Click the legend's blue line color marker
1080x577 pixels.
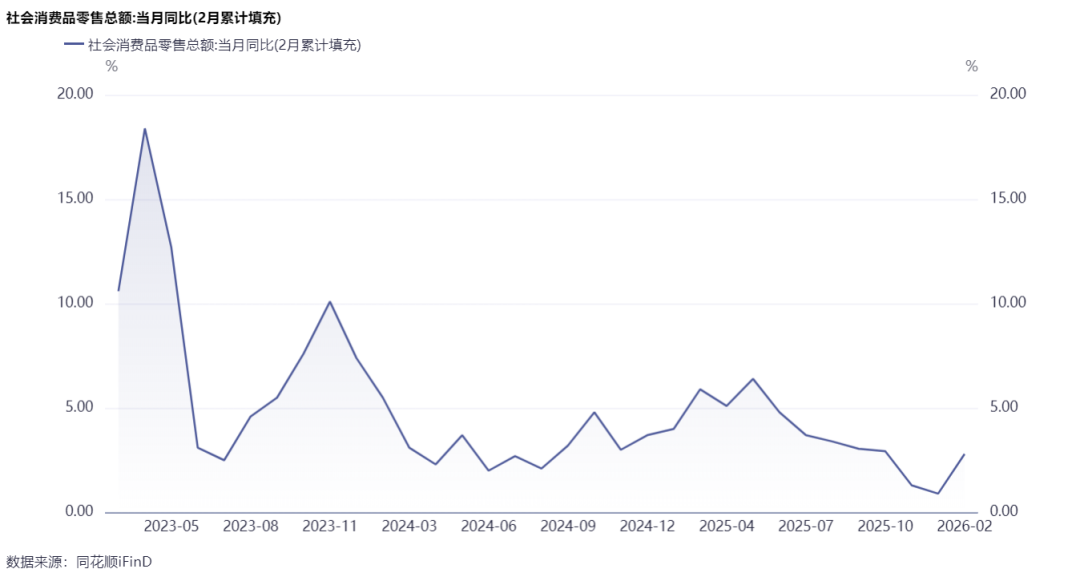(x=74, y=45)
